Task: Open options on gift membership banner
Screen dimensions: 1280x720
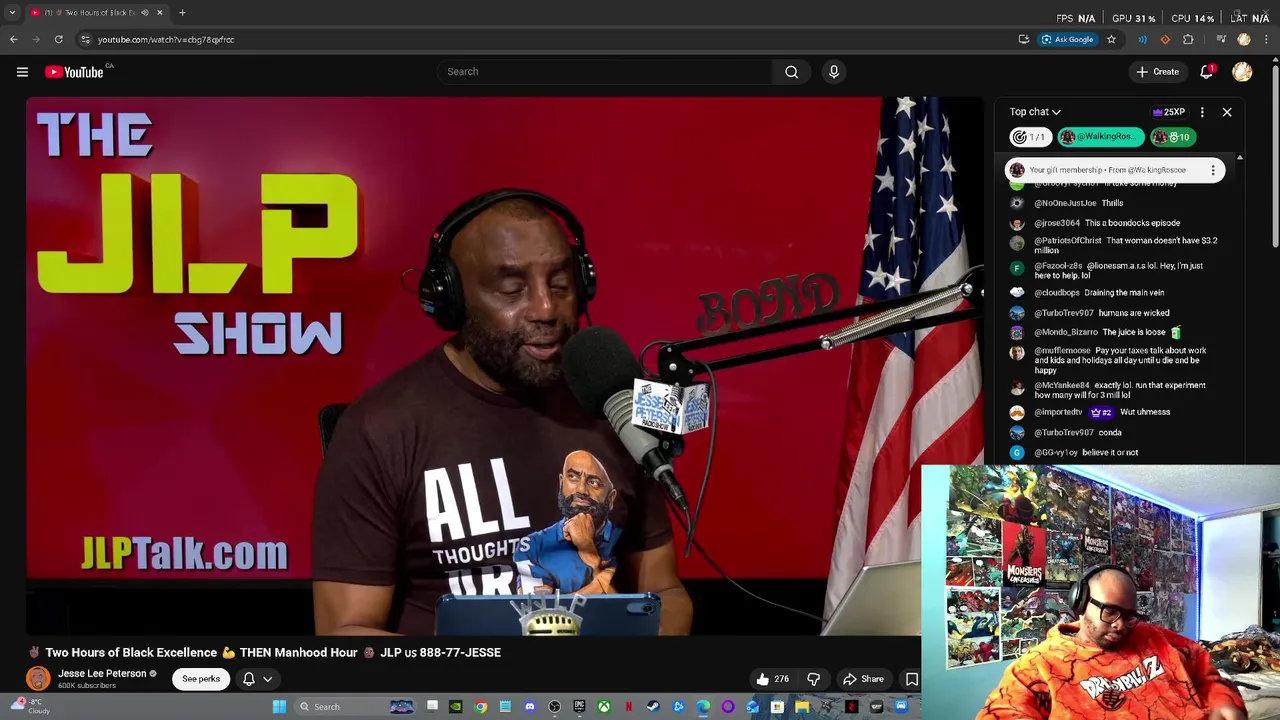Action: click(1213, 170)
